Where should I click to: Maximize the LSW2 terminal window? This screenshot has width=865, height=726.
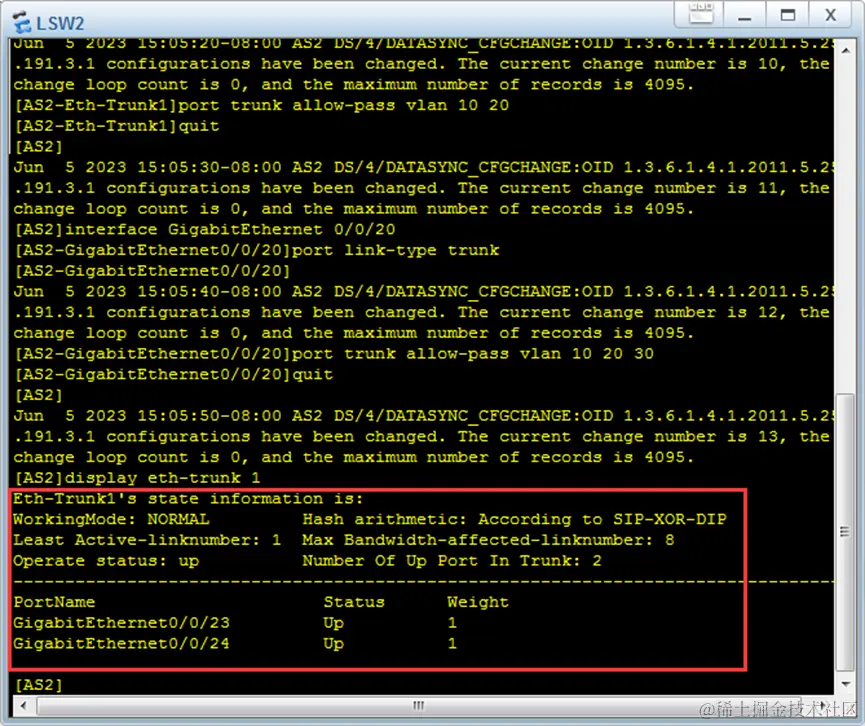(x=788, y=14)
